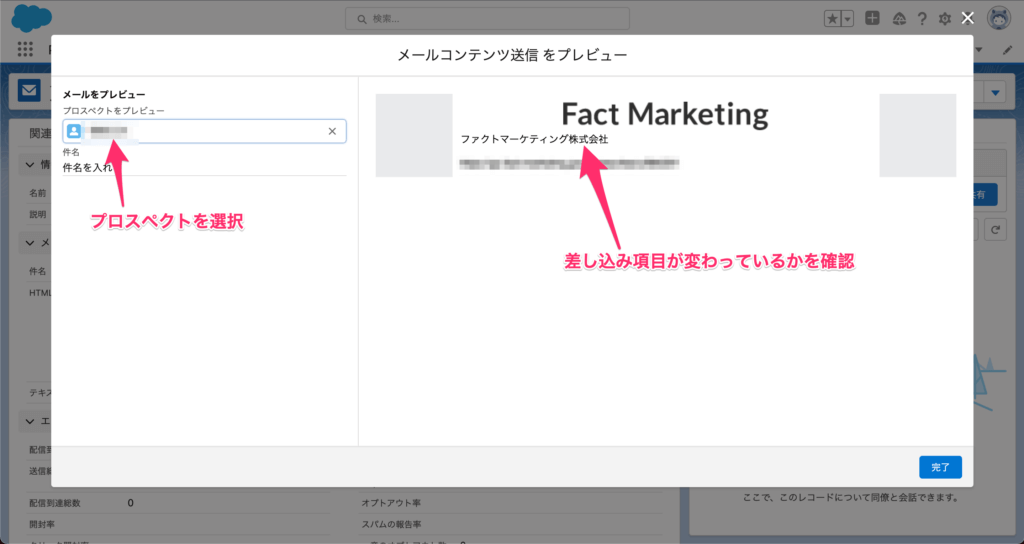This screenshot has height=544, width=1024.
Task: Switch to the 関連 tab
Action: (40, 133)
